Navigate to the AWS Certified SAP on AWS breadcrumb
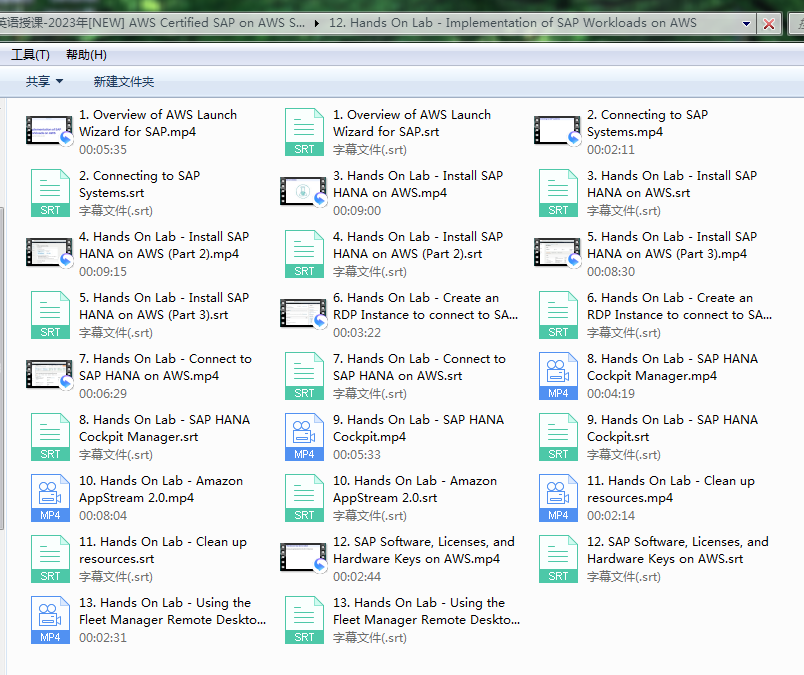 152,23
